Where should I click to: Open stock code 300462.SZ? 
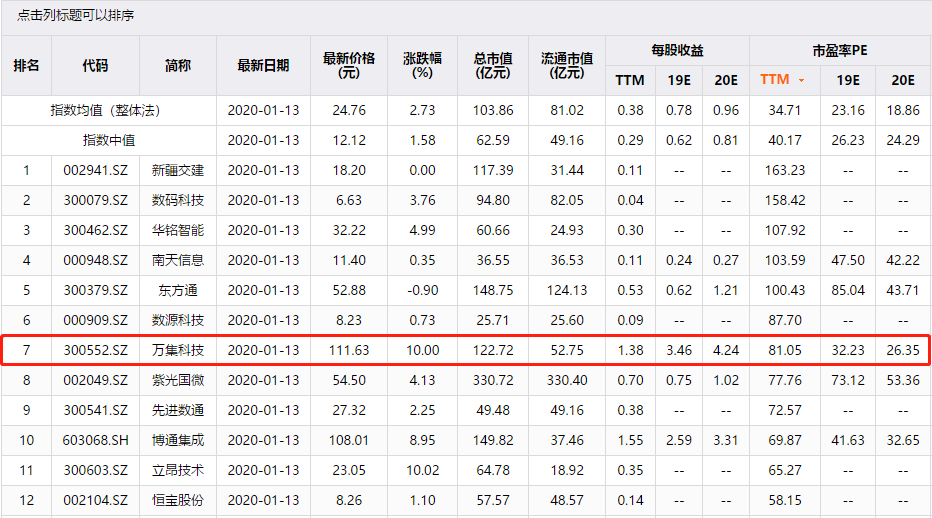[x=95, y=230]
